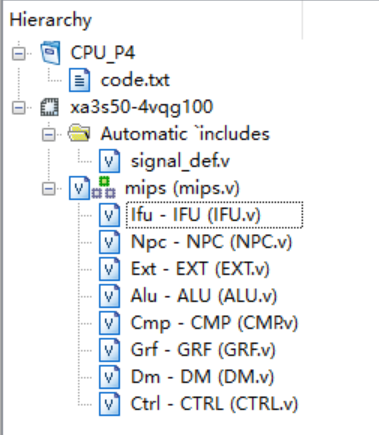
Task: Select Ext - EXT (EXT.v) module
Action: tap(200, 269)
